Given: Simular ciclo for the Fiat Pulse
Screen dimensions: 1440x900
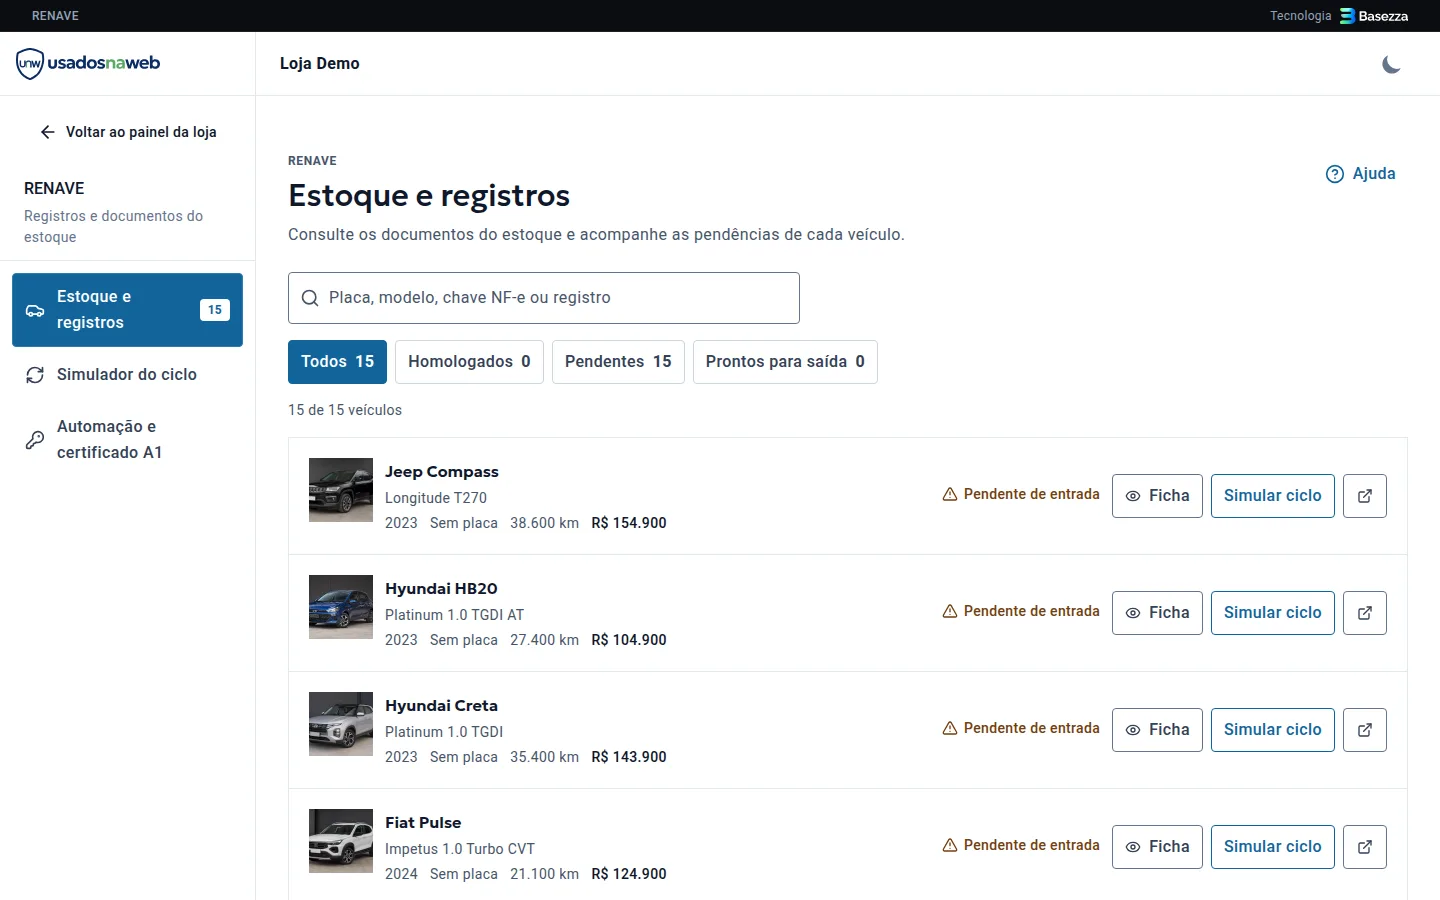Looking at the screenshot, I should tap(1273, 847).
